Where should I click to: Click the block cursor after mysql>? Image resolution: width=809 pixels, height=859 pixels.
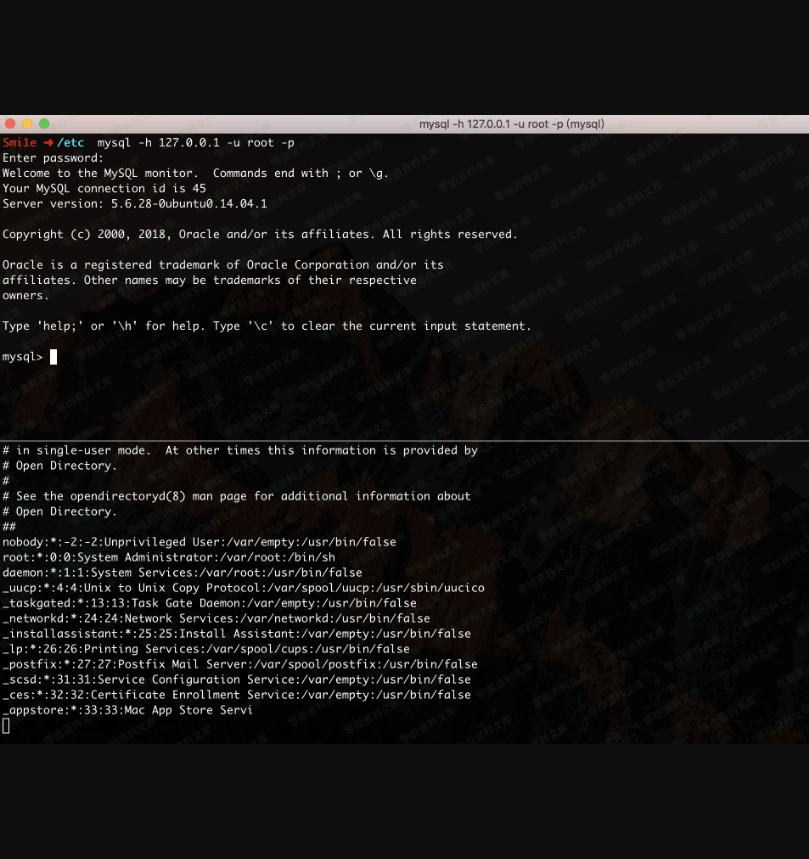click(x=54, y=357)
